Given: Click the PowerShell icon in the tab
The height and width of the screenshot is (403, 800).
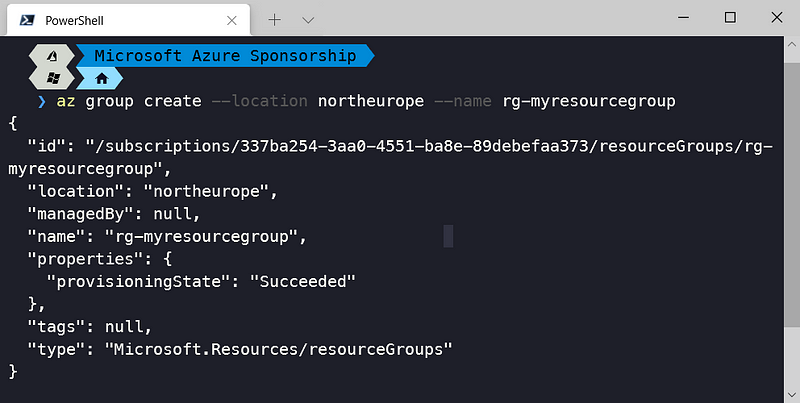Looking at the screenshot, I should (x=26, y=19).
